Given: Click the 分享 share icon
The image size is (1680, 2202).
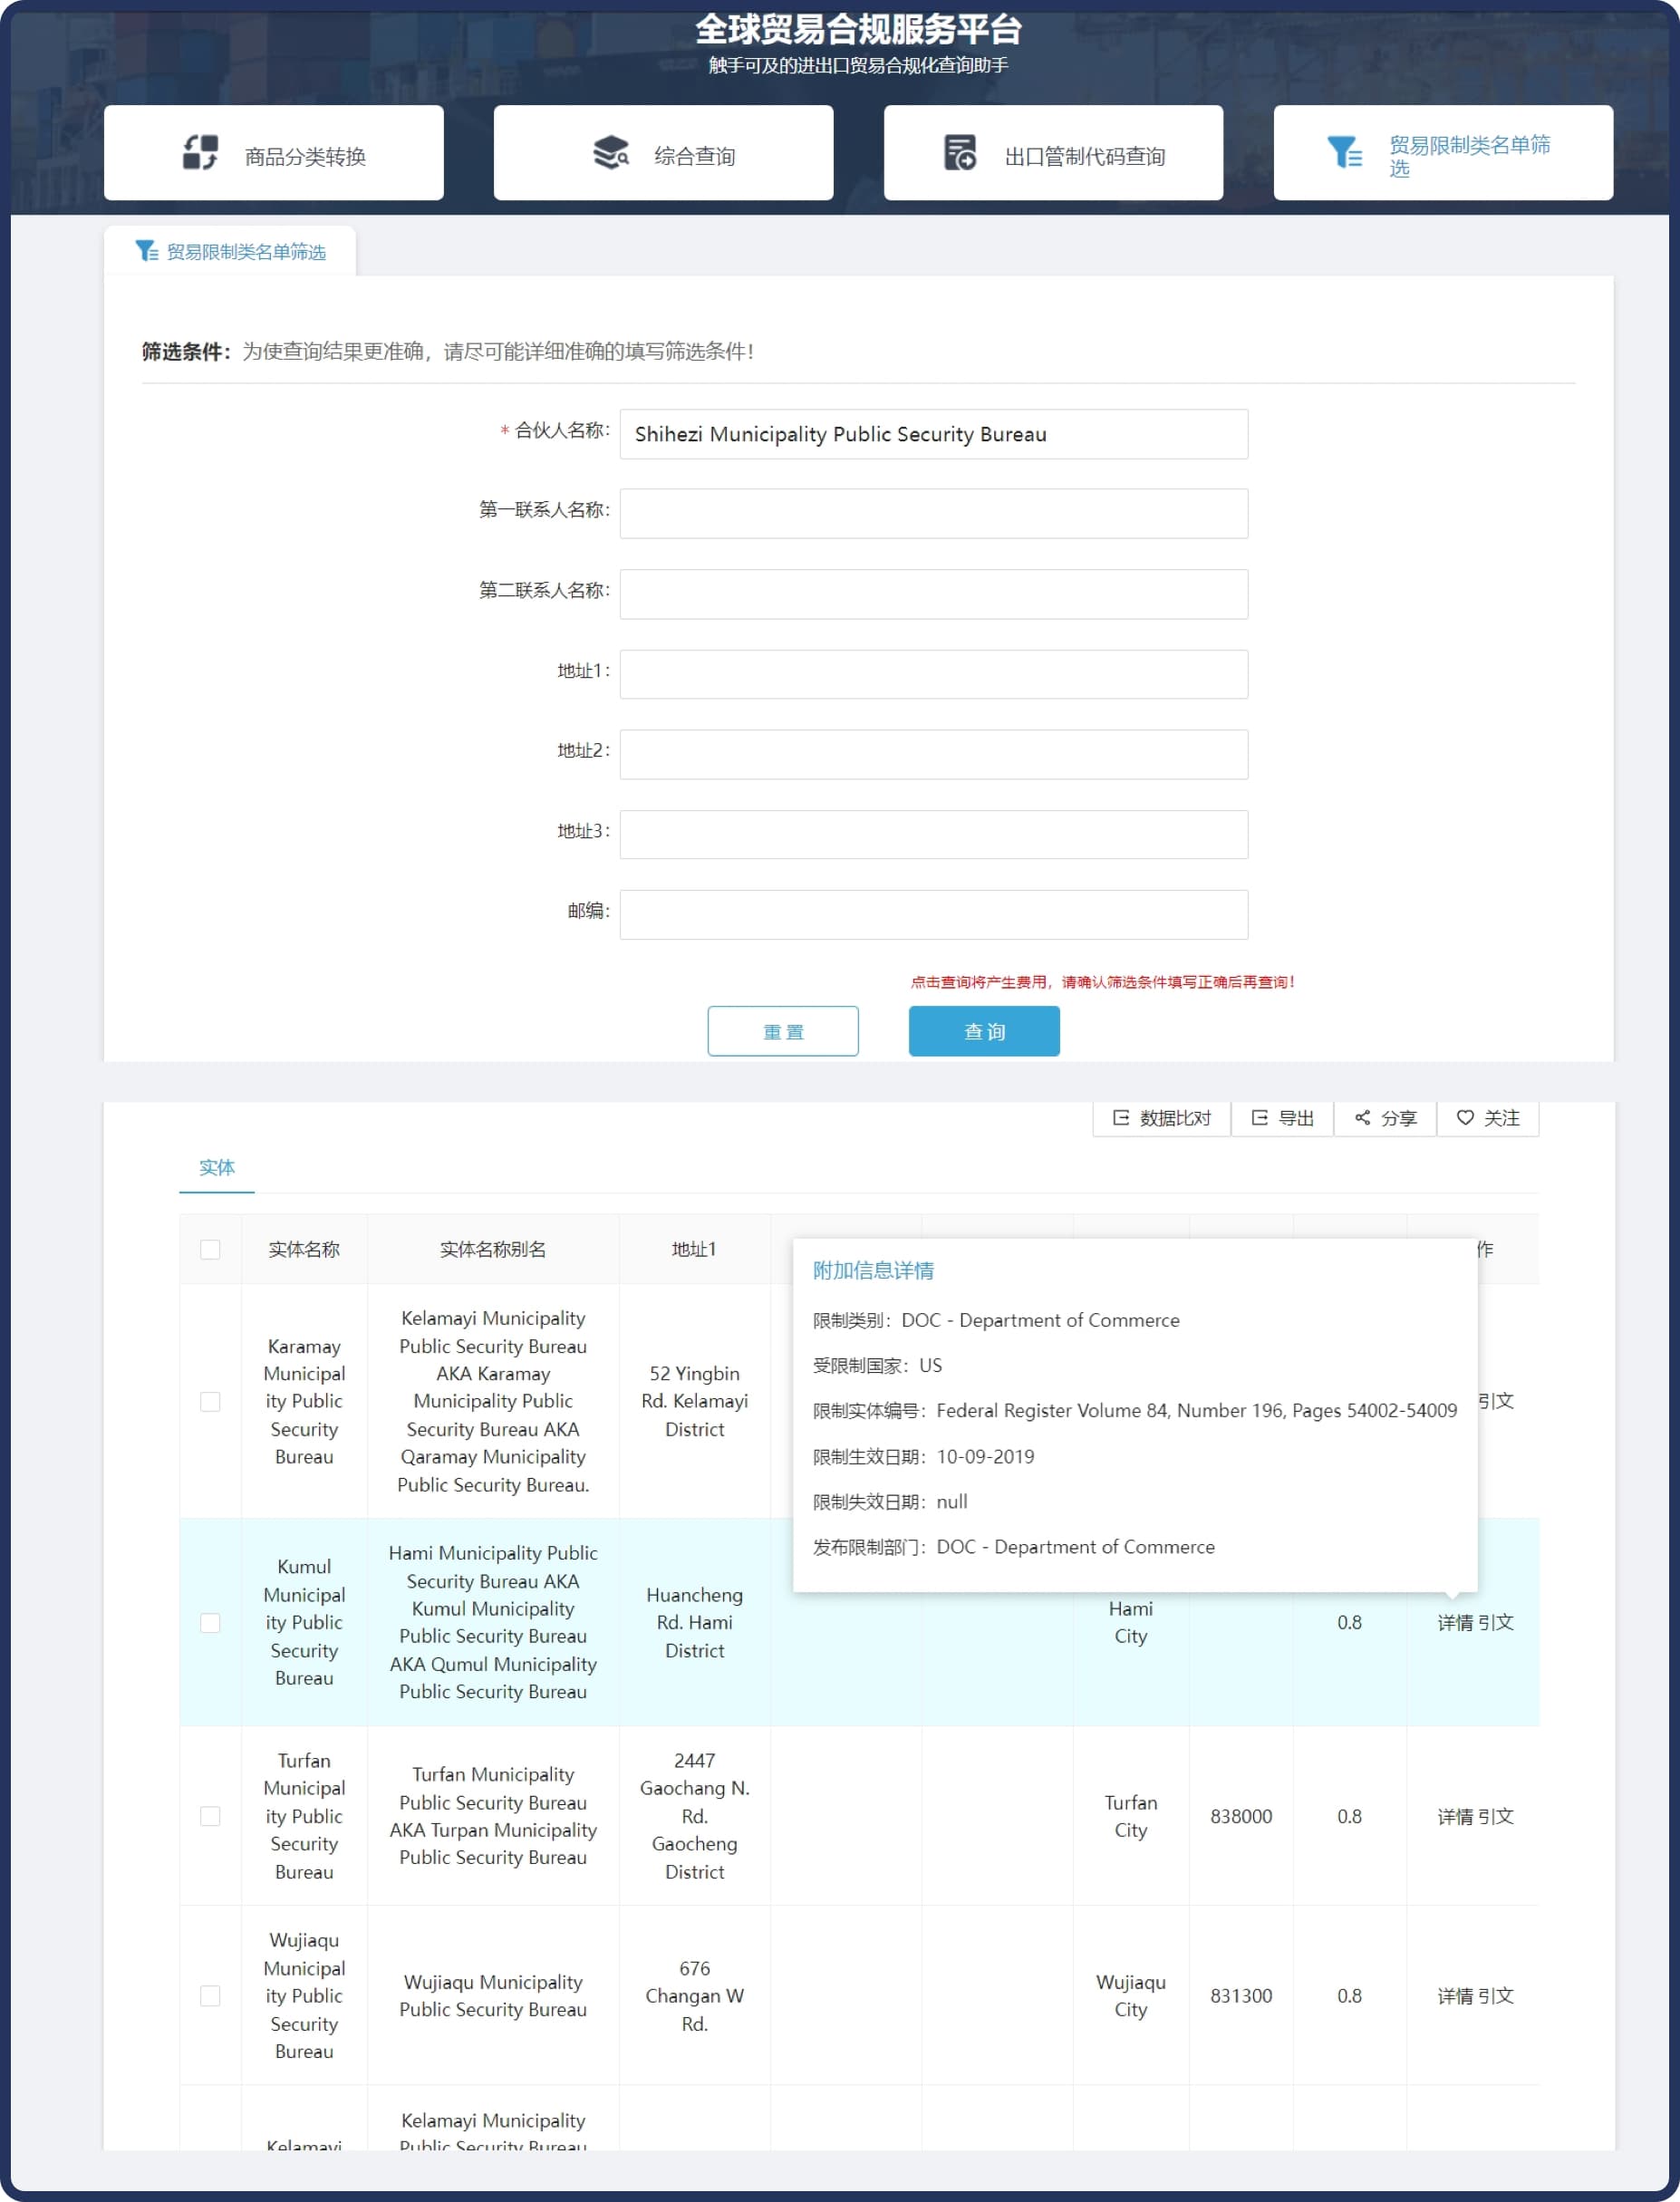Looking at the screenshot, I should point(1362,1118).
